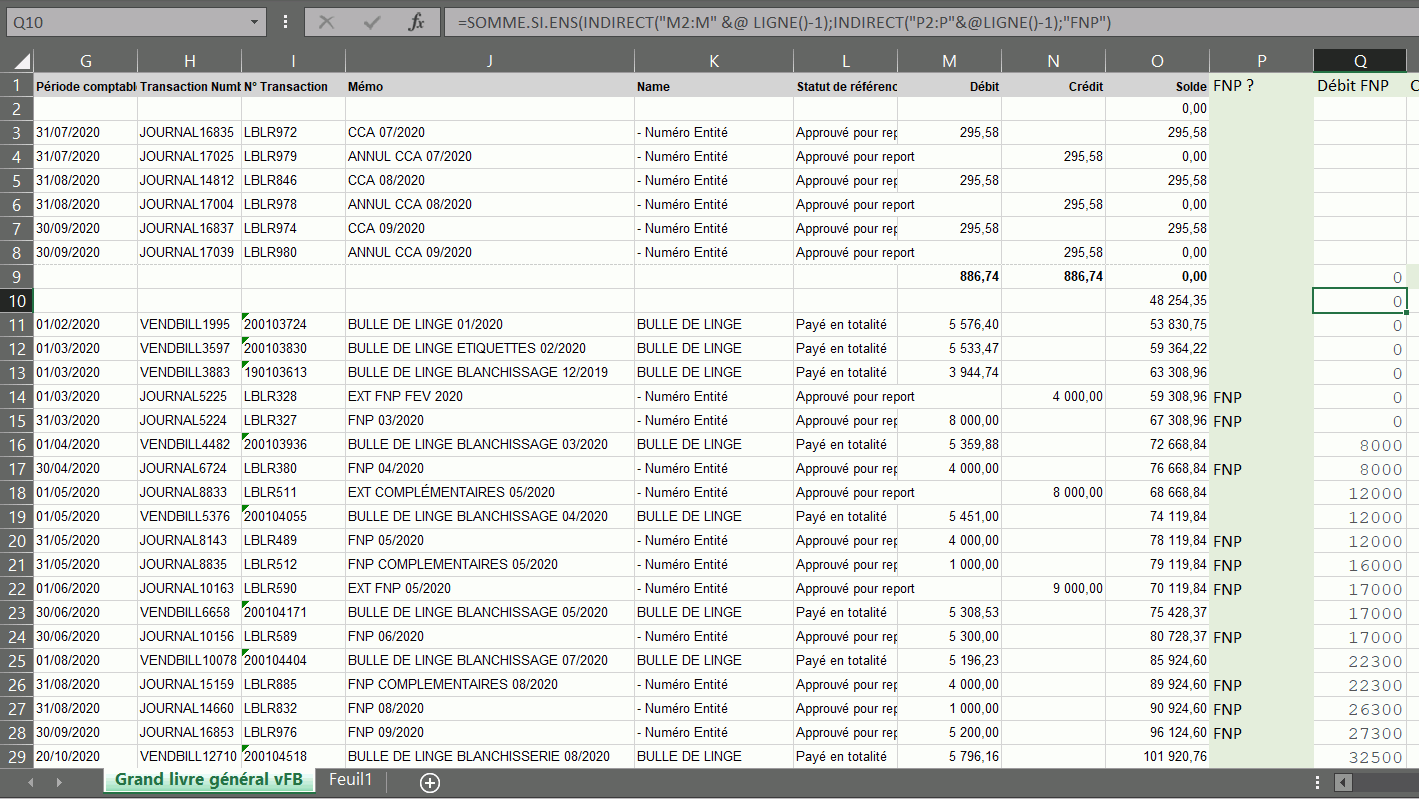Click horizontal scrollbar left arrow
Image resolution: width=1419 pixels, height=799 pixels.
point(1343,782)
